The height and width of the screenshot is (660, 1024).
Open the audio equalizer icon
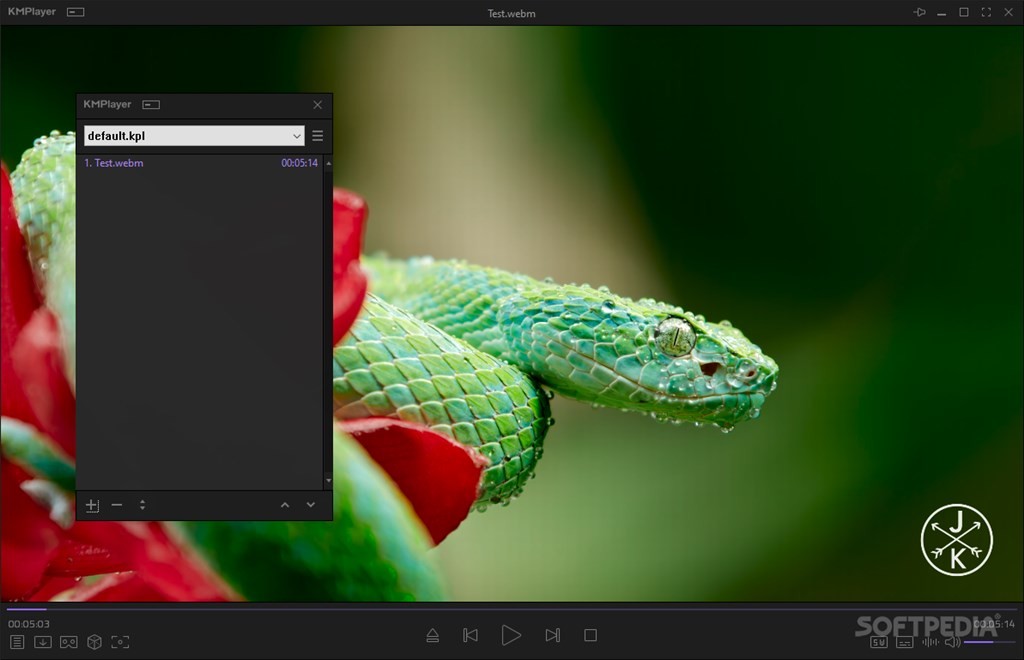pos(929,643)
